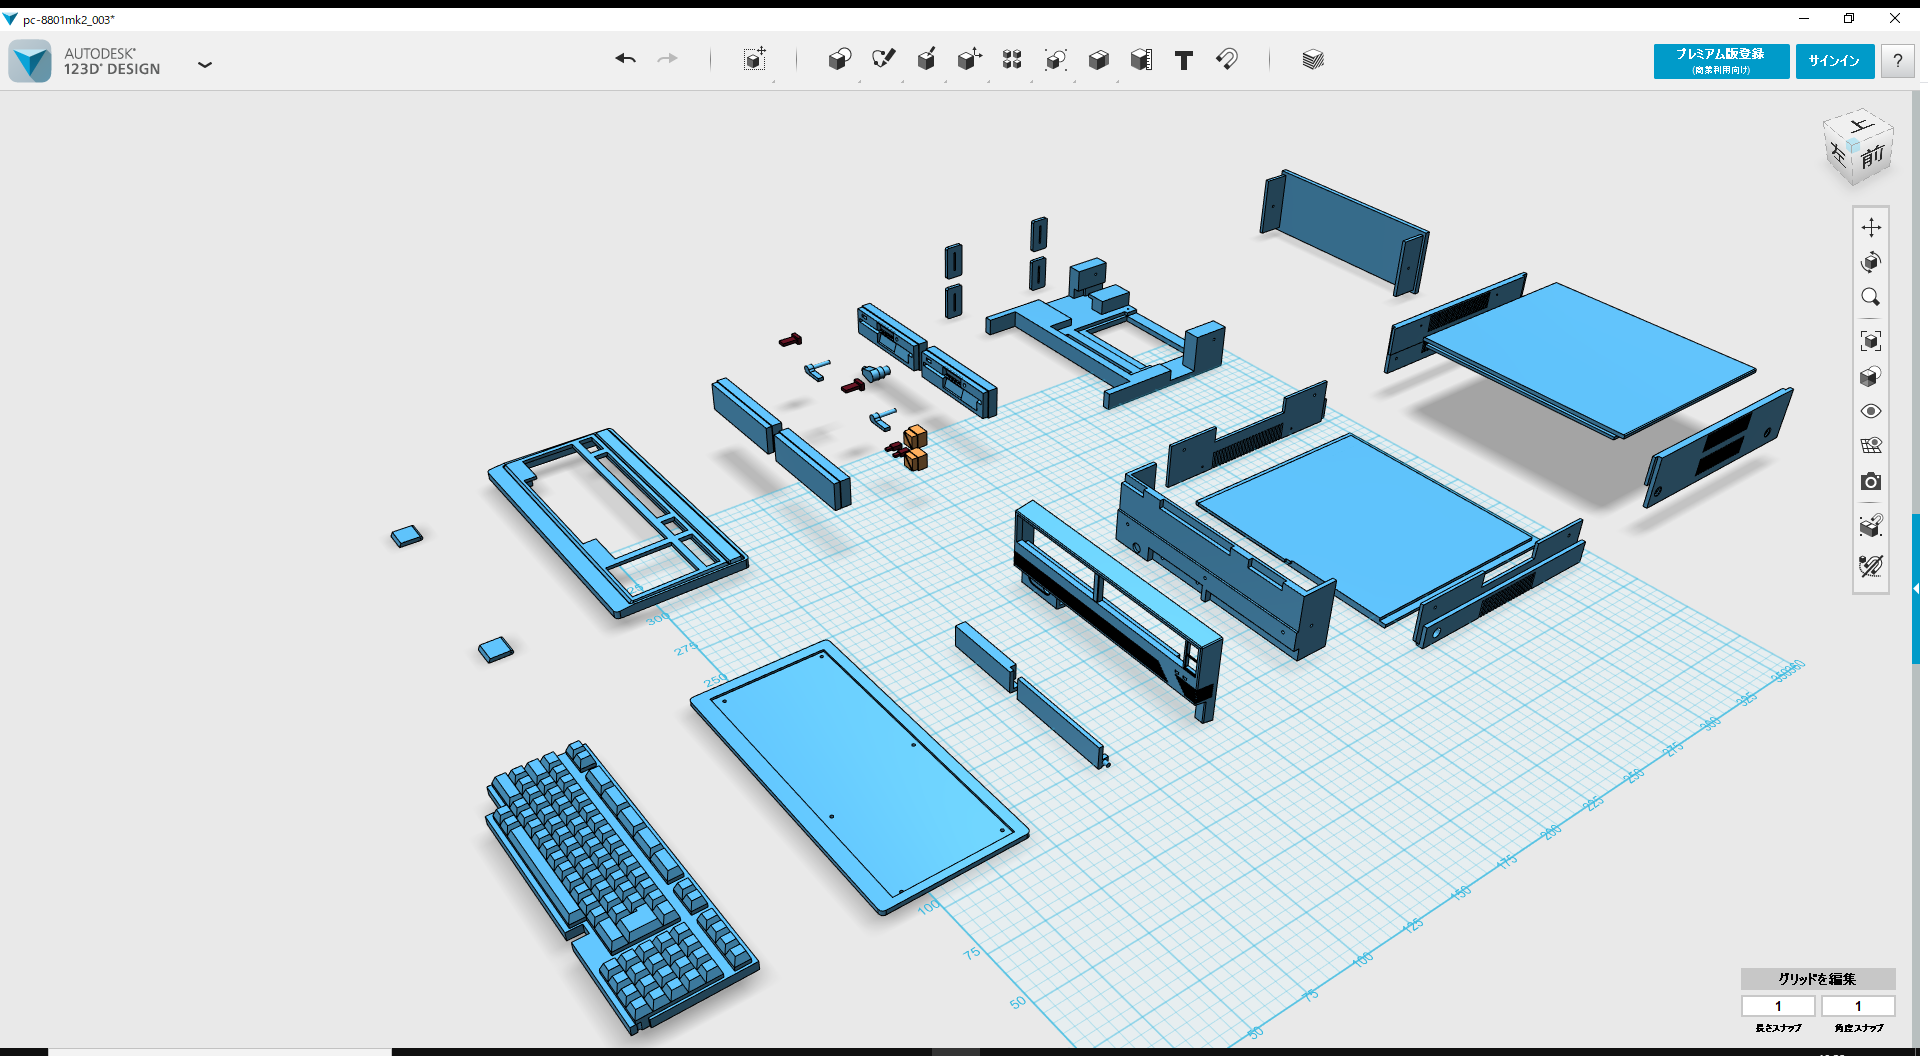The height and width of the screenshot is (1056, 1928).
Task: Activate the Pan tool in the sidebar
Action: 1872,227
